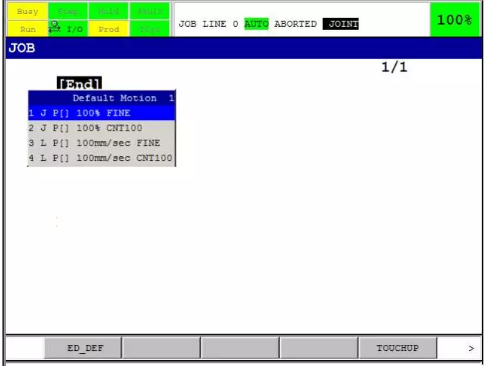The height and width of the screenshot is (368, 490).
Task: Click the Fault status indicator
Action: pyautogui.click(x=150, y=11)
